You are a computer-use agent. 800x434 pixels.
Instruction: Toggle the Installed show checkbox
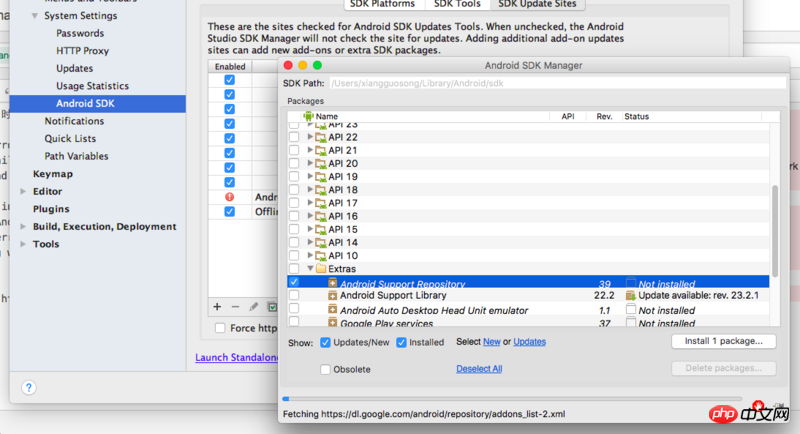coord(402,342)
